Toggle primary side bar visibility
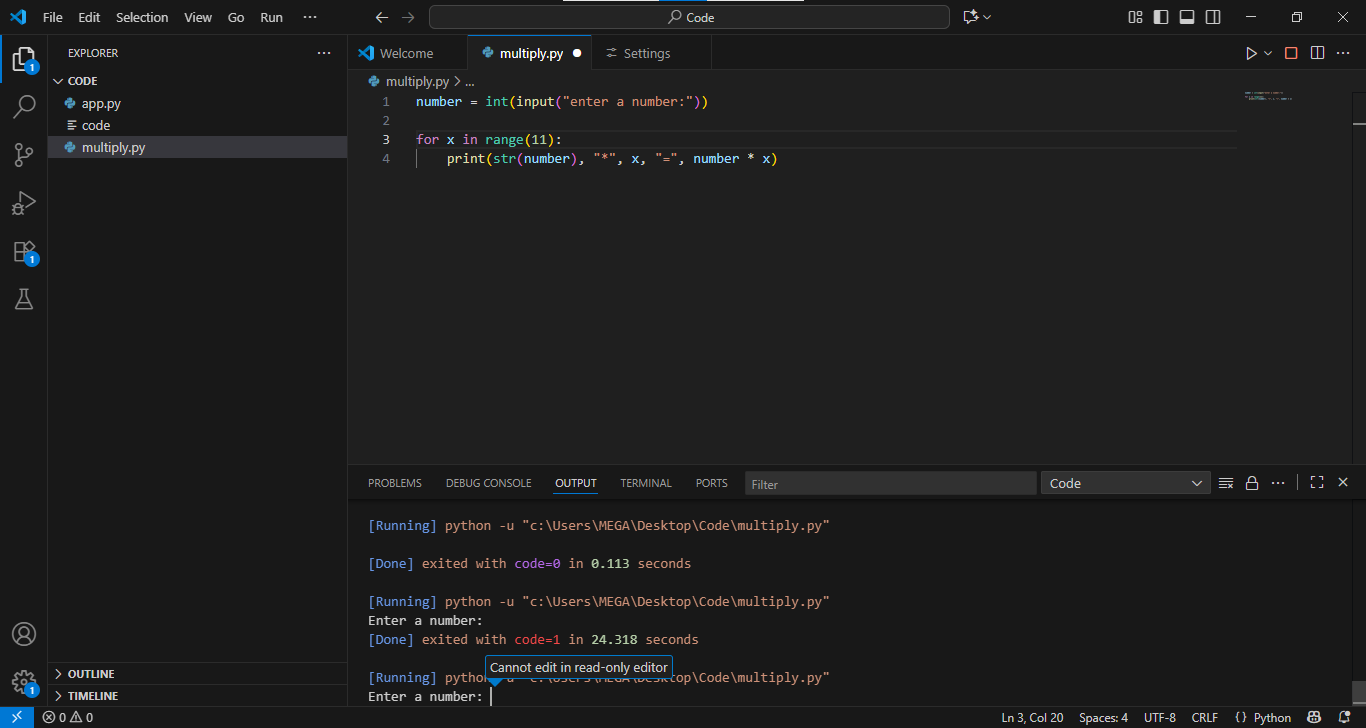The width and height of the screenshot is (1366, 728). [1161, 17]
